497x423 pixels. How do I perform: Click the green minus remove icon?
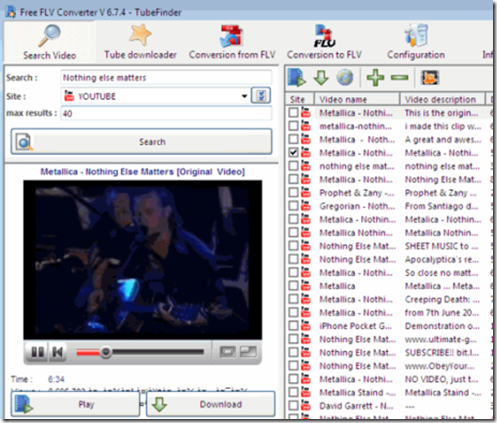click(400, 78)
